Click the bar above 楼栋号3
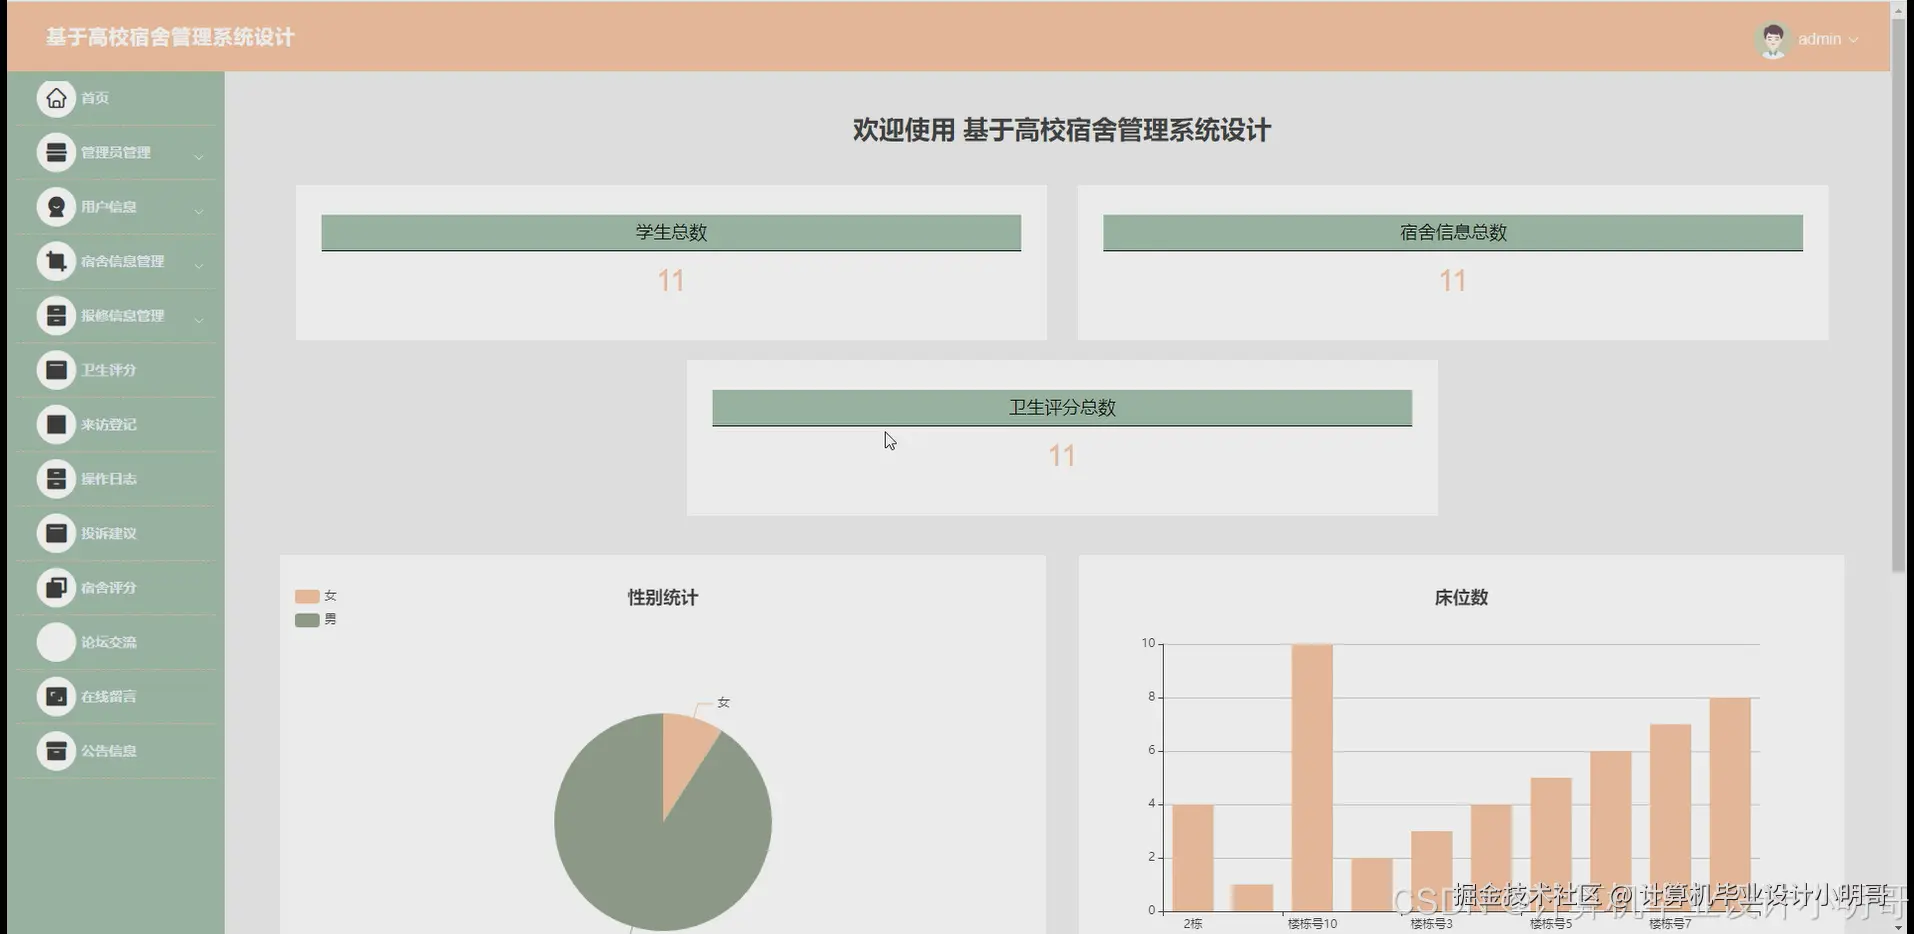Image resolution: width=1914 pixels, height=934 pixels. [1431, 871]
